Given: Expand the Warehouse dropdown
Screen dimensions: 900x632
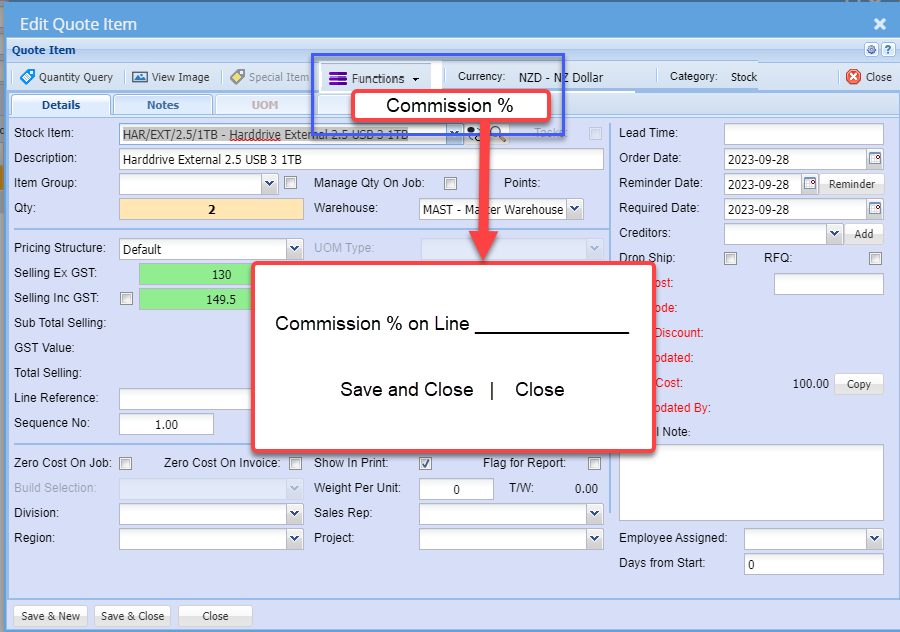Looking at the screenshot, I should pyautogui.click(x=575, y=209).
